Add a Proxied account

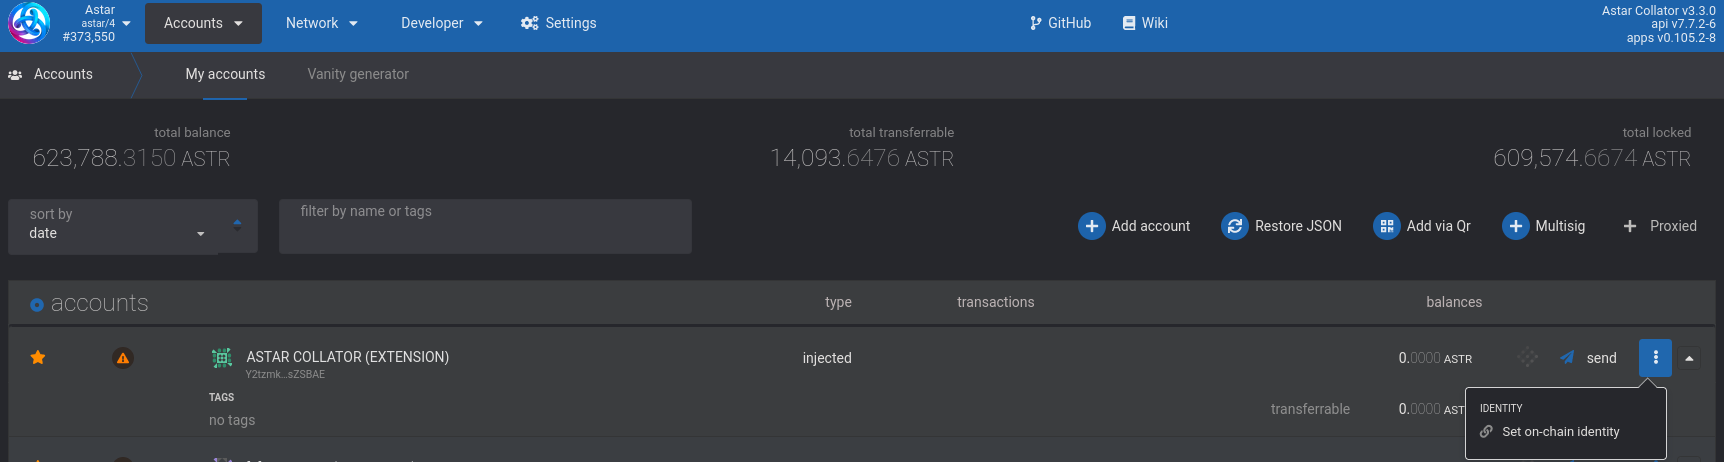[x=1659, y=226]
